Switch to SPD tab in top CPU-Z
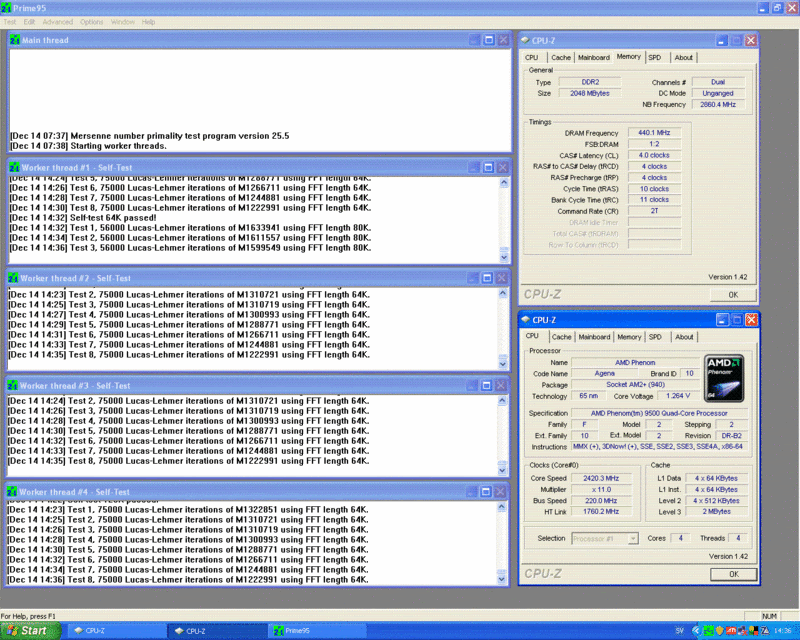 (x=655, y=57)
